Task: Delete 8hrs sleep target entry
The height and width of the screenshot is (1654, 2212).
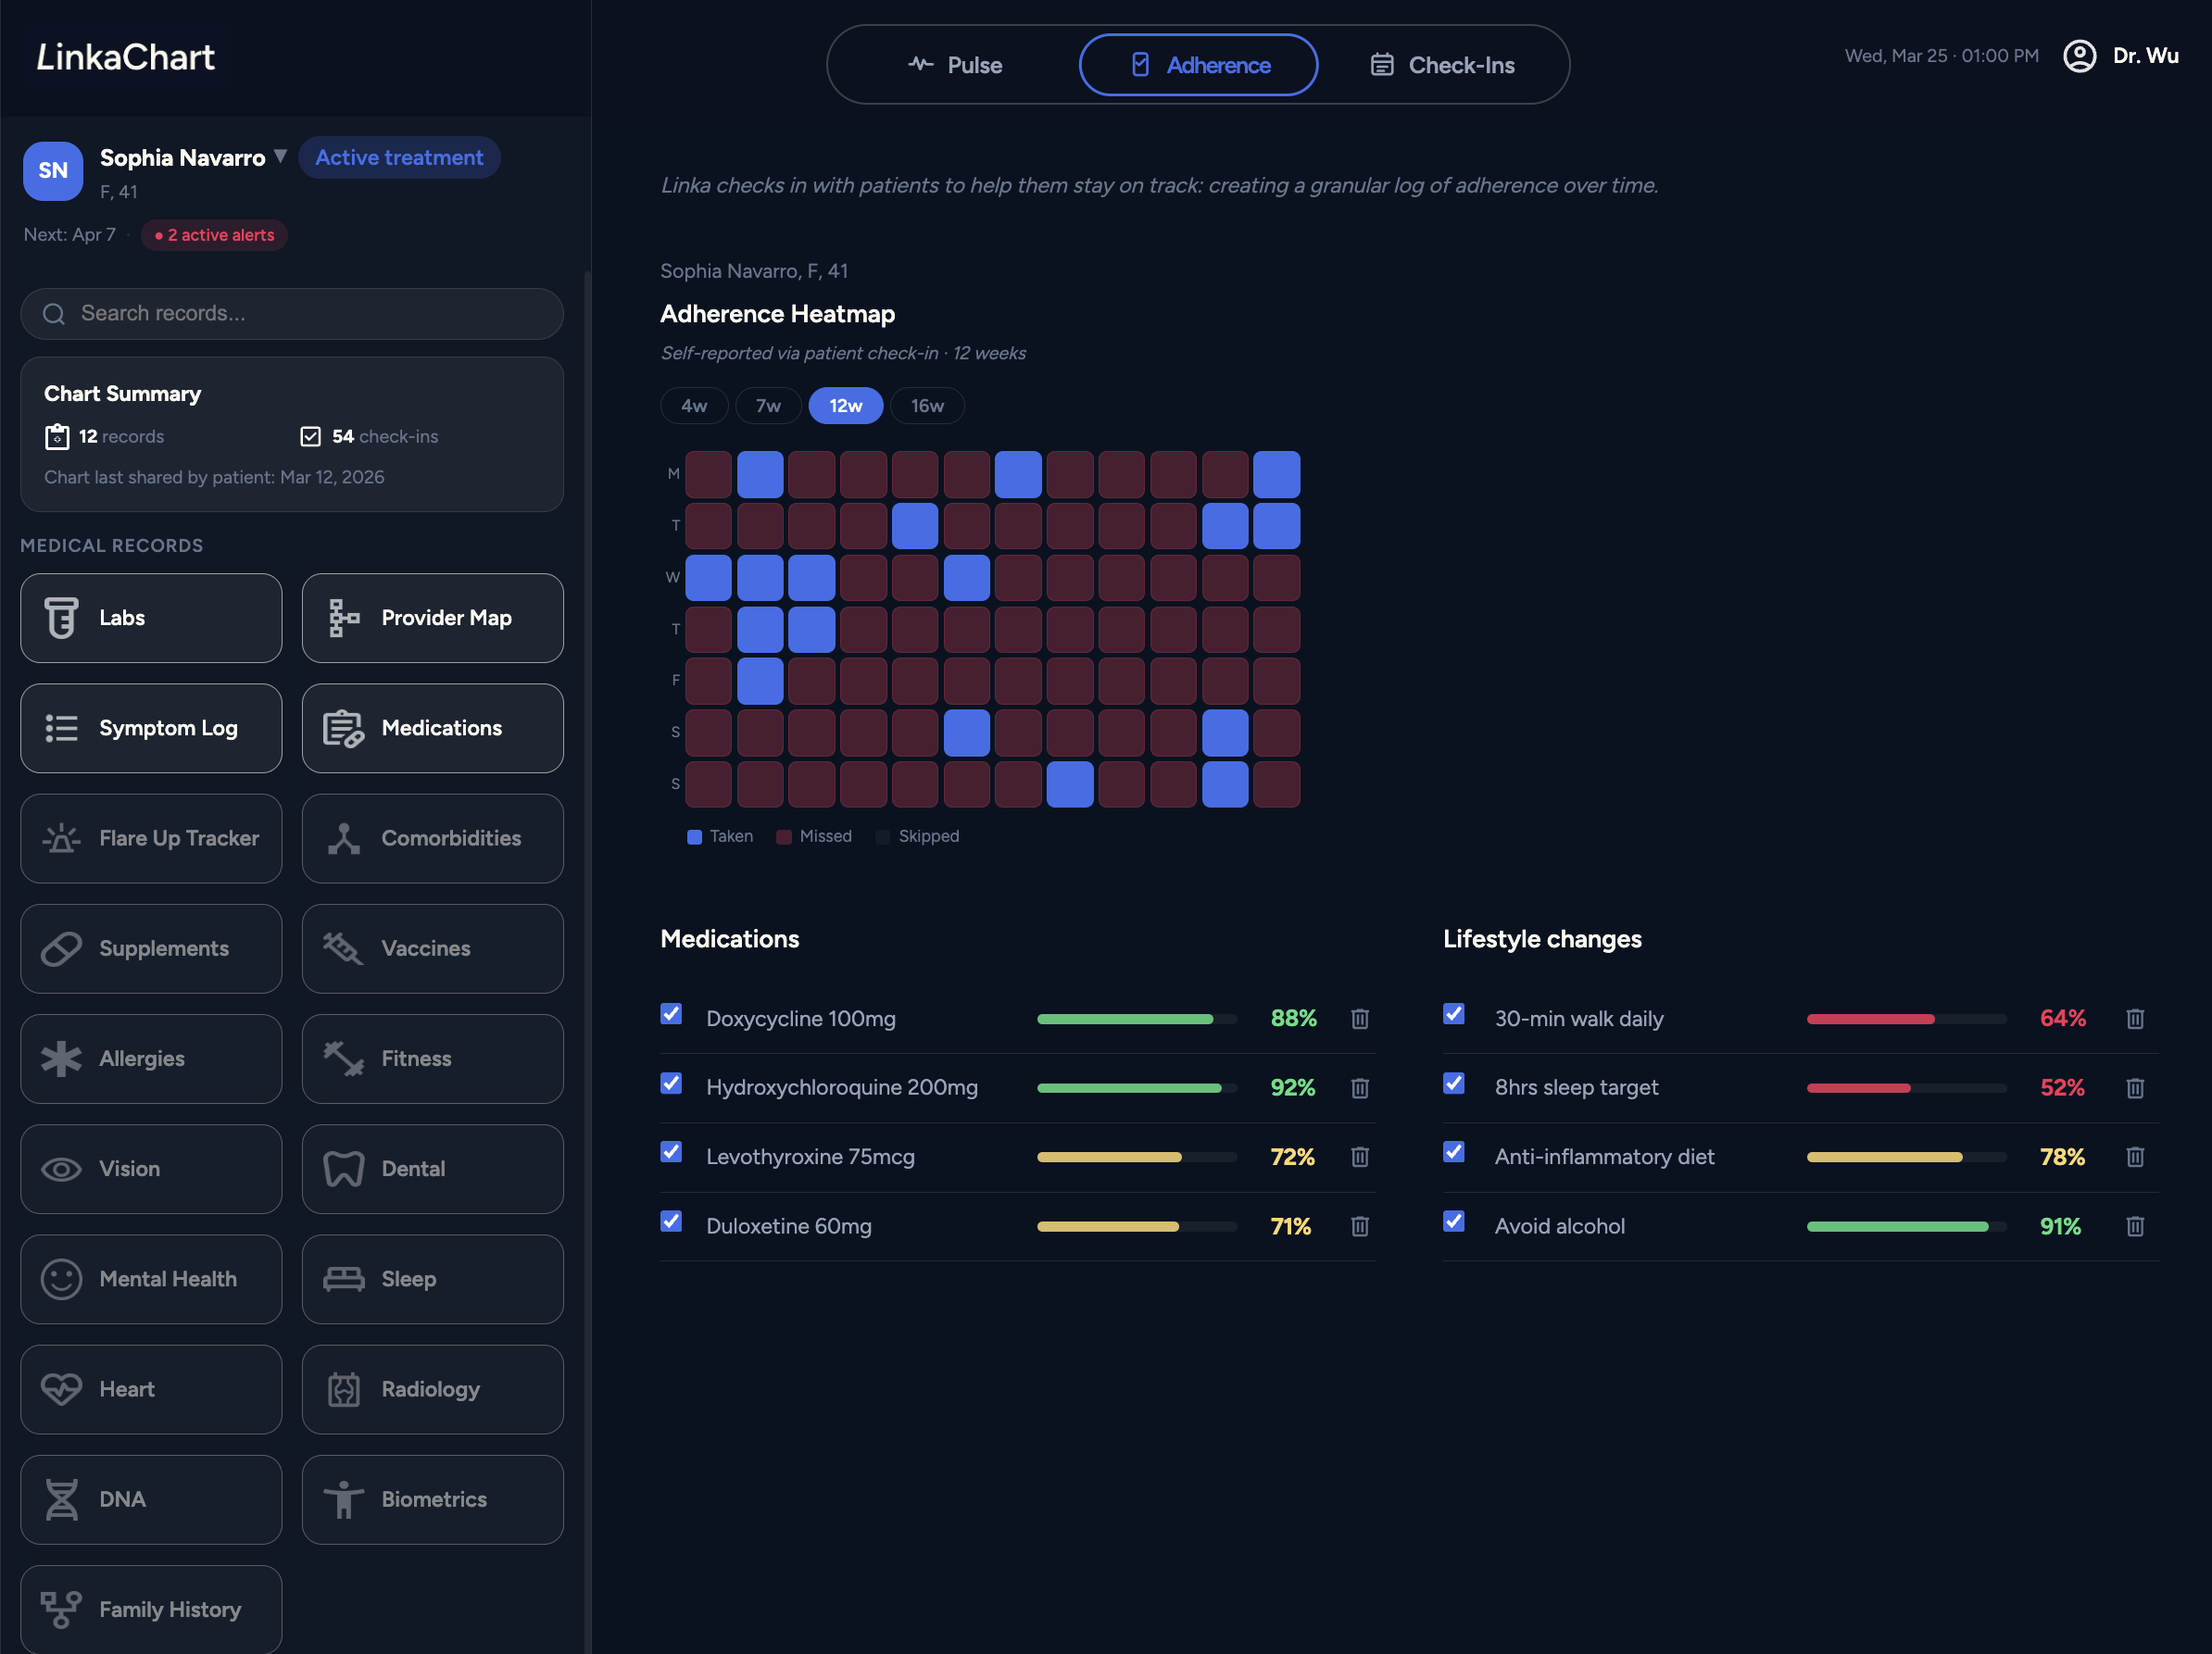Action: click(2134, 1088)
